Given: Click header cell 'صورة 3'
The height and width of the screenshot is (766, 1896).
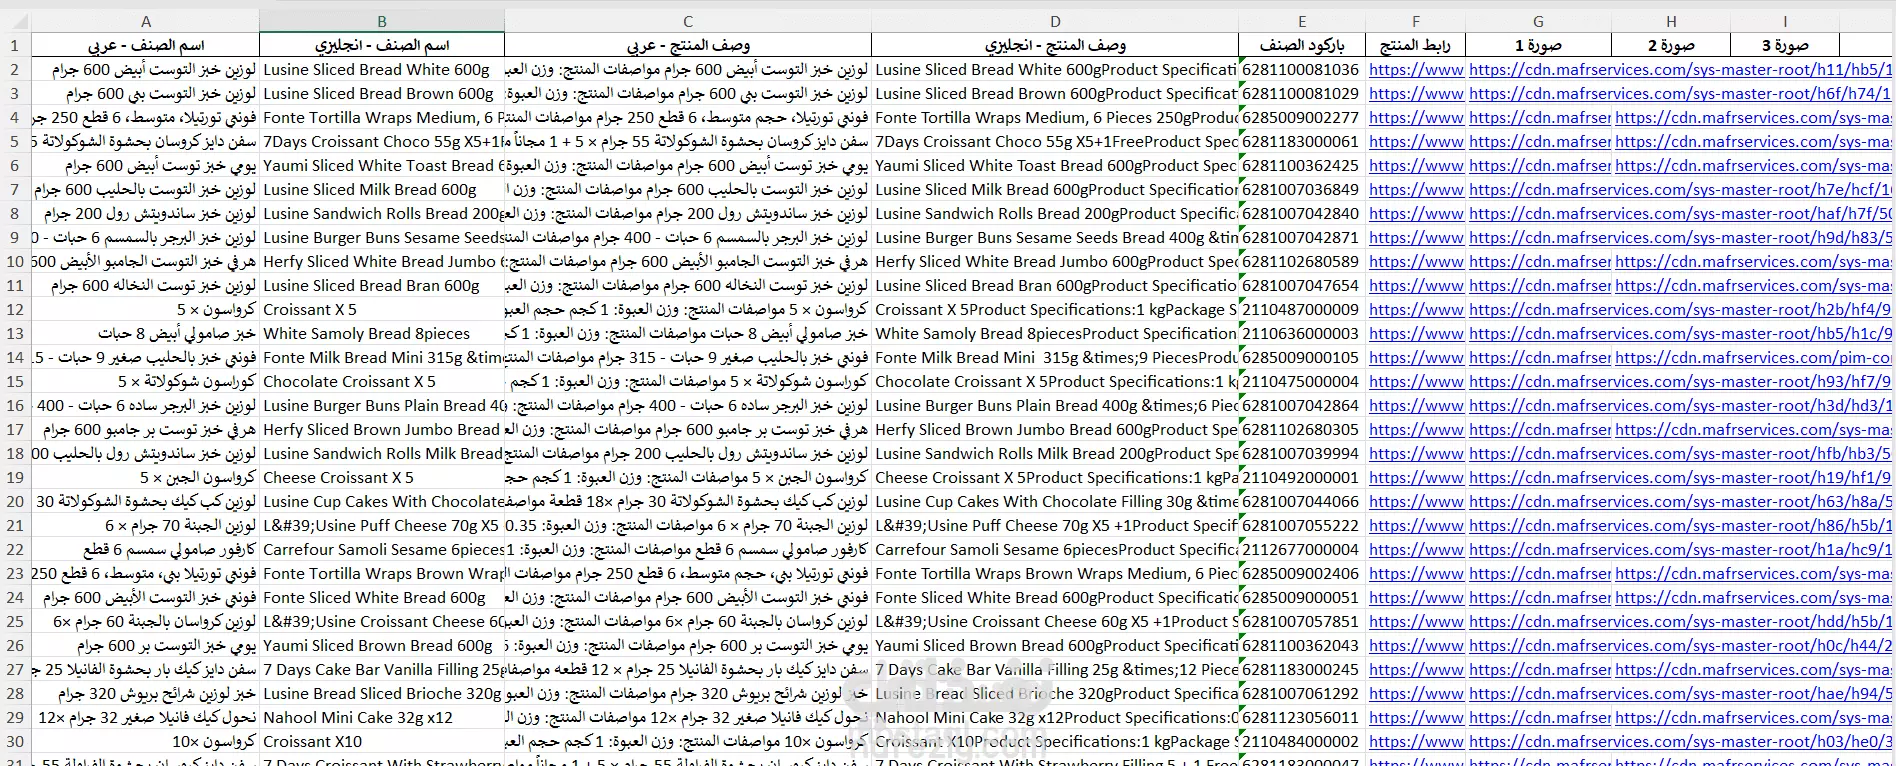Looking at the screenshot, I should [x=1785, y=45].
